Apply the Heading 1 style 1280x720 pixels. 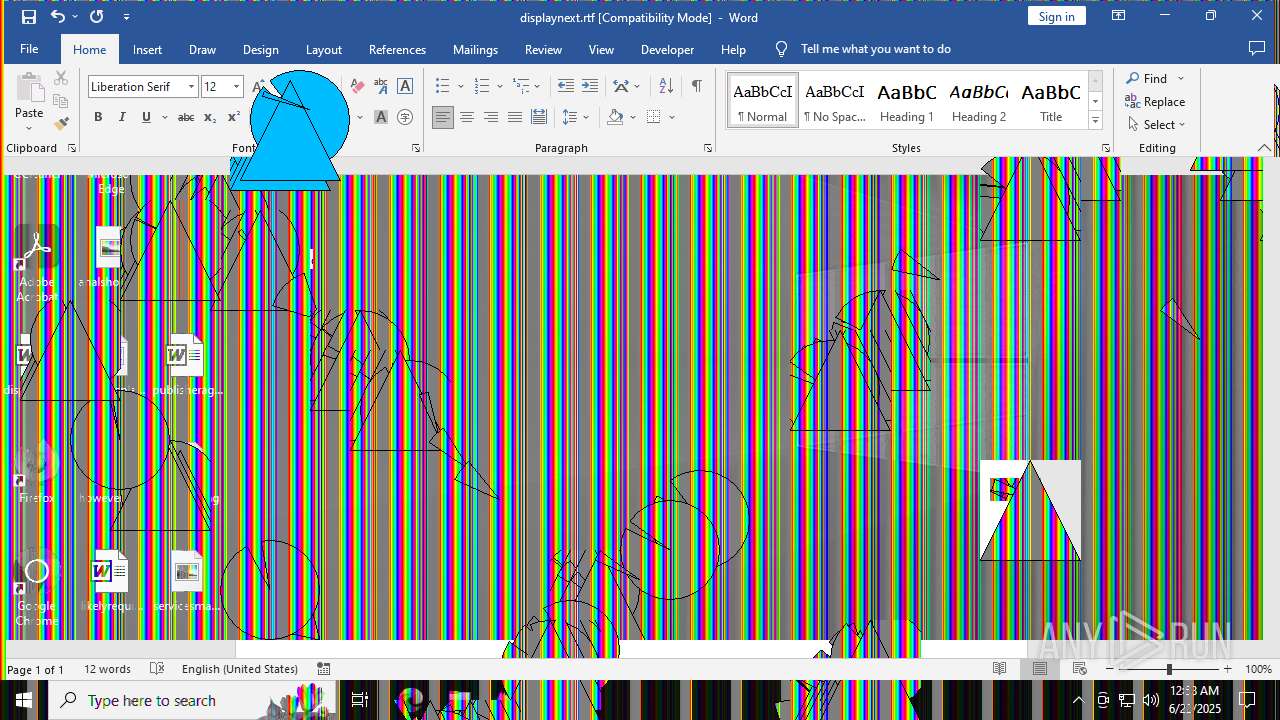click(x=907, y=101)
